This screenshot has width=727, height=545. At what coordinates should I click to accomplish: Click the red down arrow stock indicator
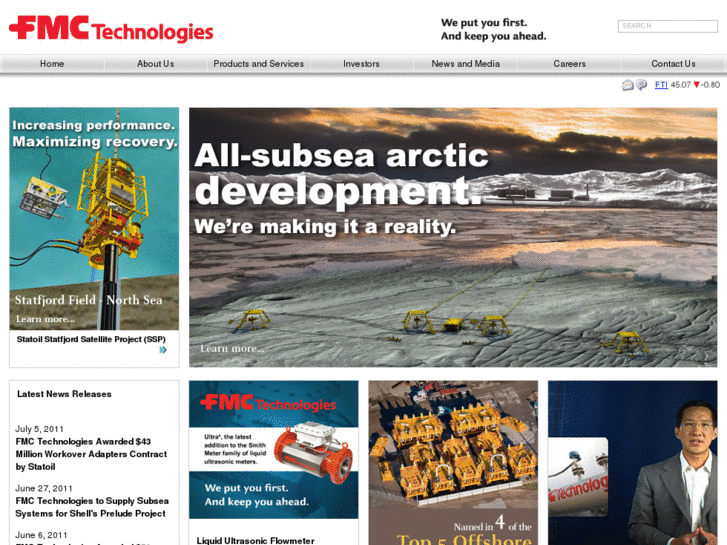696,85
